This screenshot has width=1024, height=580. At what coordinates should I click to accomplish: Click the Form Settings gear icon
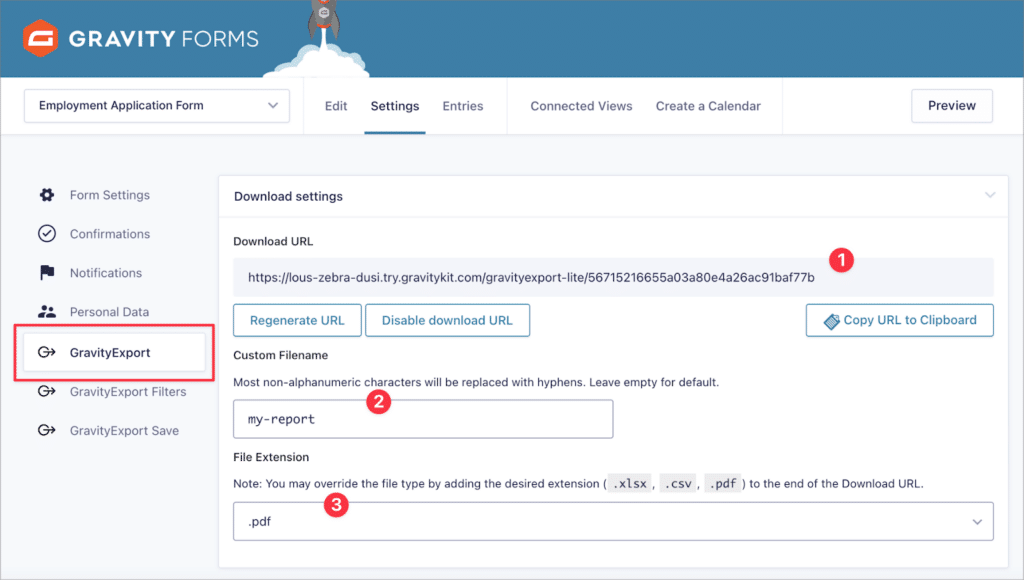(x=47, y=195)
